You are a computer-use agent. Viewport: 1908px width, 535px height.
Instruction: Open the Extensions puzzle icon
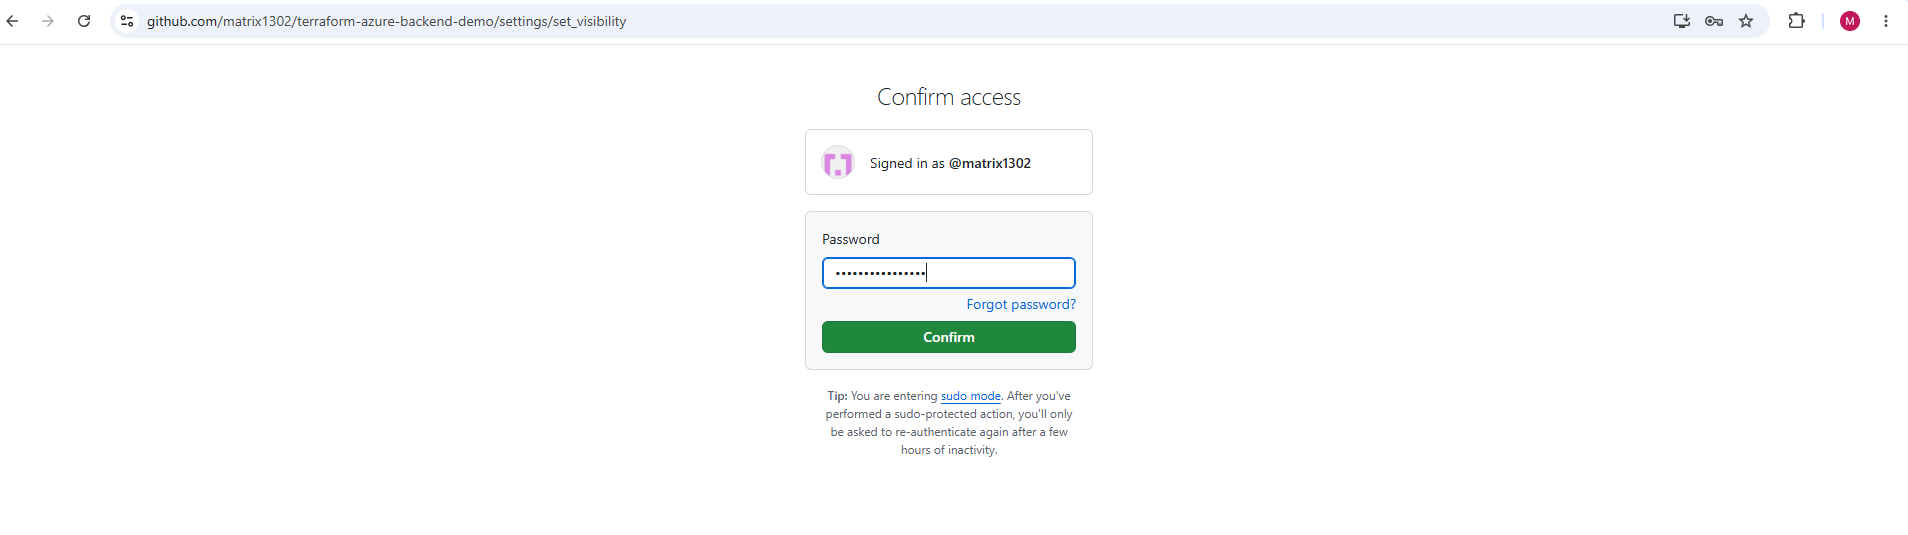1797,21
